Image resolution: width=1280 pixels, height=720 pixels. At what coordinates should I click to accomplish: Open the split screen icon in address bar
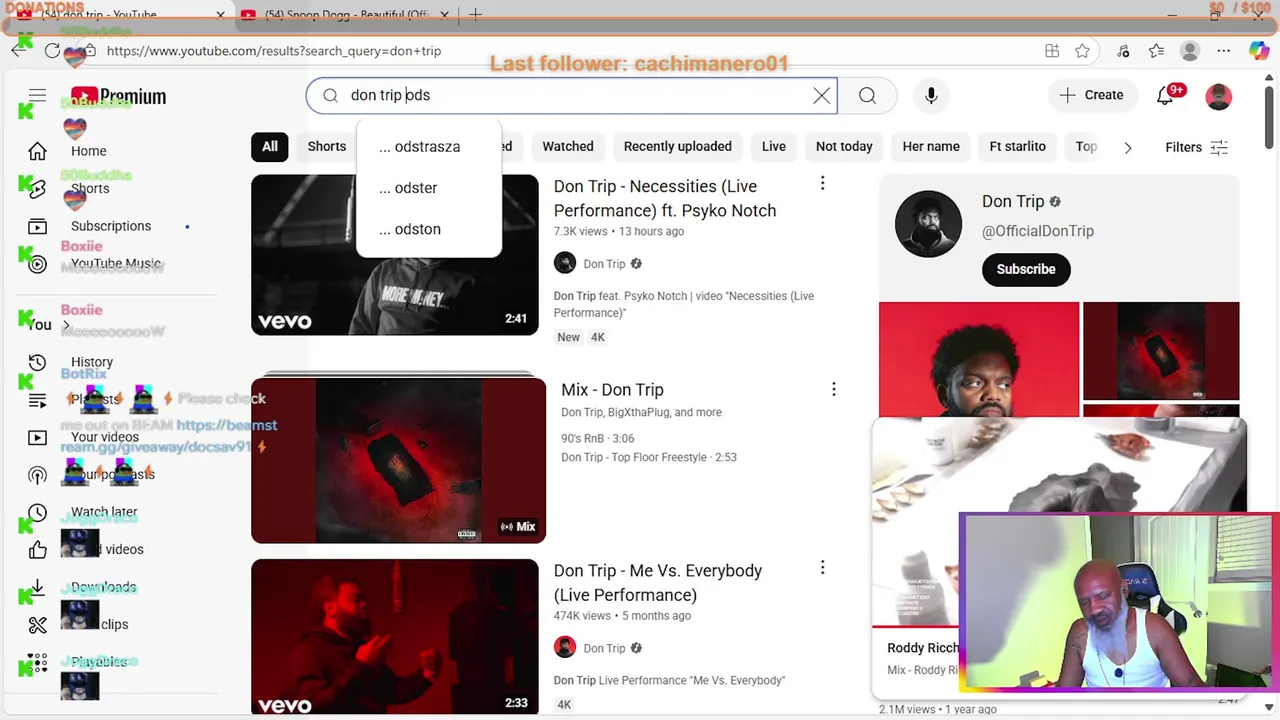1052,51
